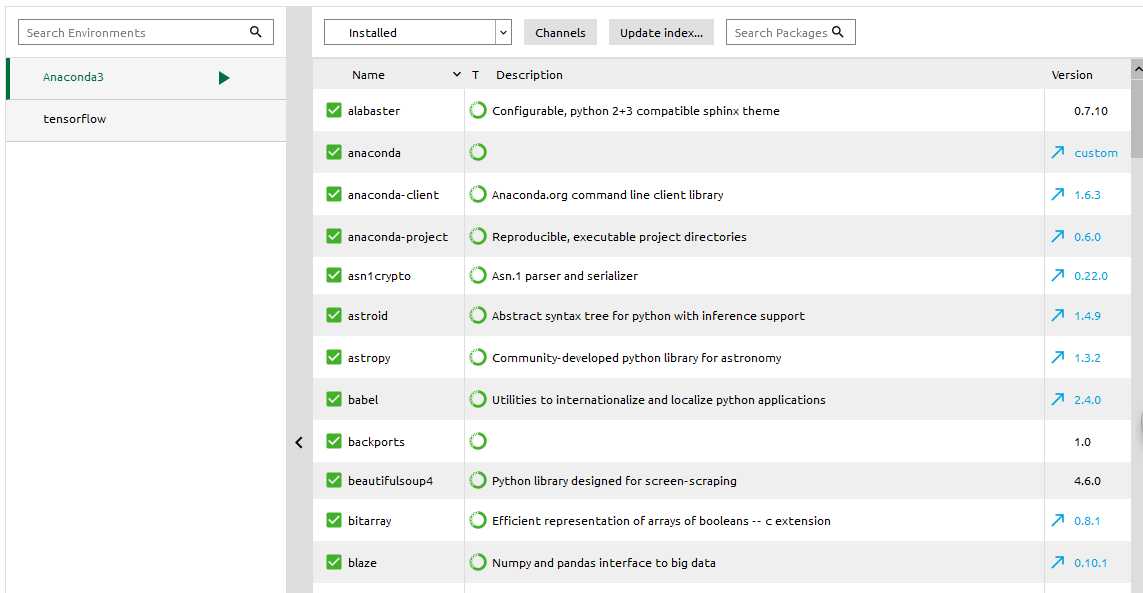Click the package list scrollbar up arrow
Screen dimensions: 1143x593
click(1137, 69)
